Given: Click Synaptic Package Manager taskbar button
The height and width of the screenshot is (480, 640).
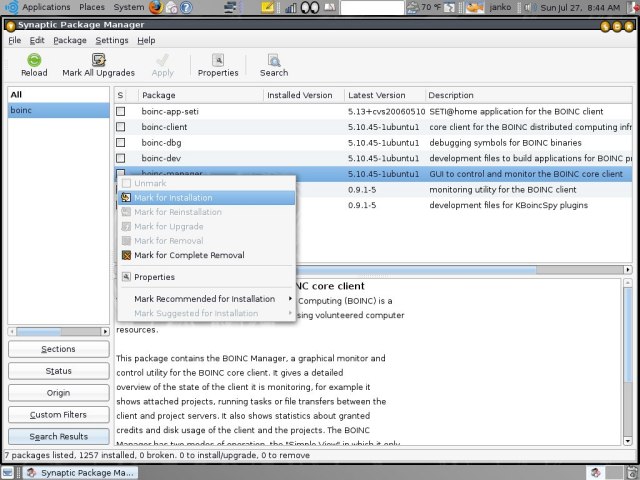Looking at the screenshot, I should [x=80, y=473].
